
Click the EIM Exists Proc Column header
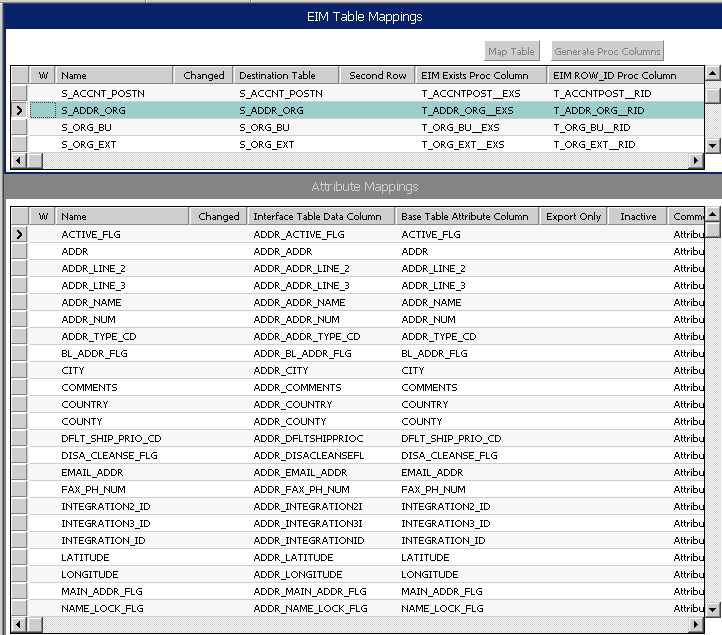[481, 75]
